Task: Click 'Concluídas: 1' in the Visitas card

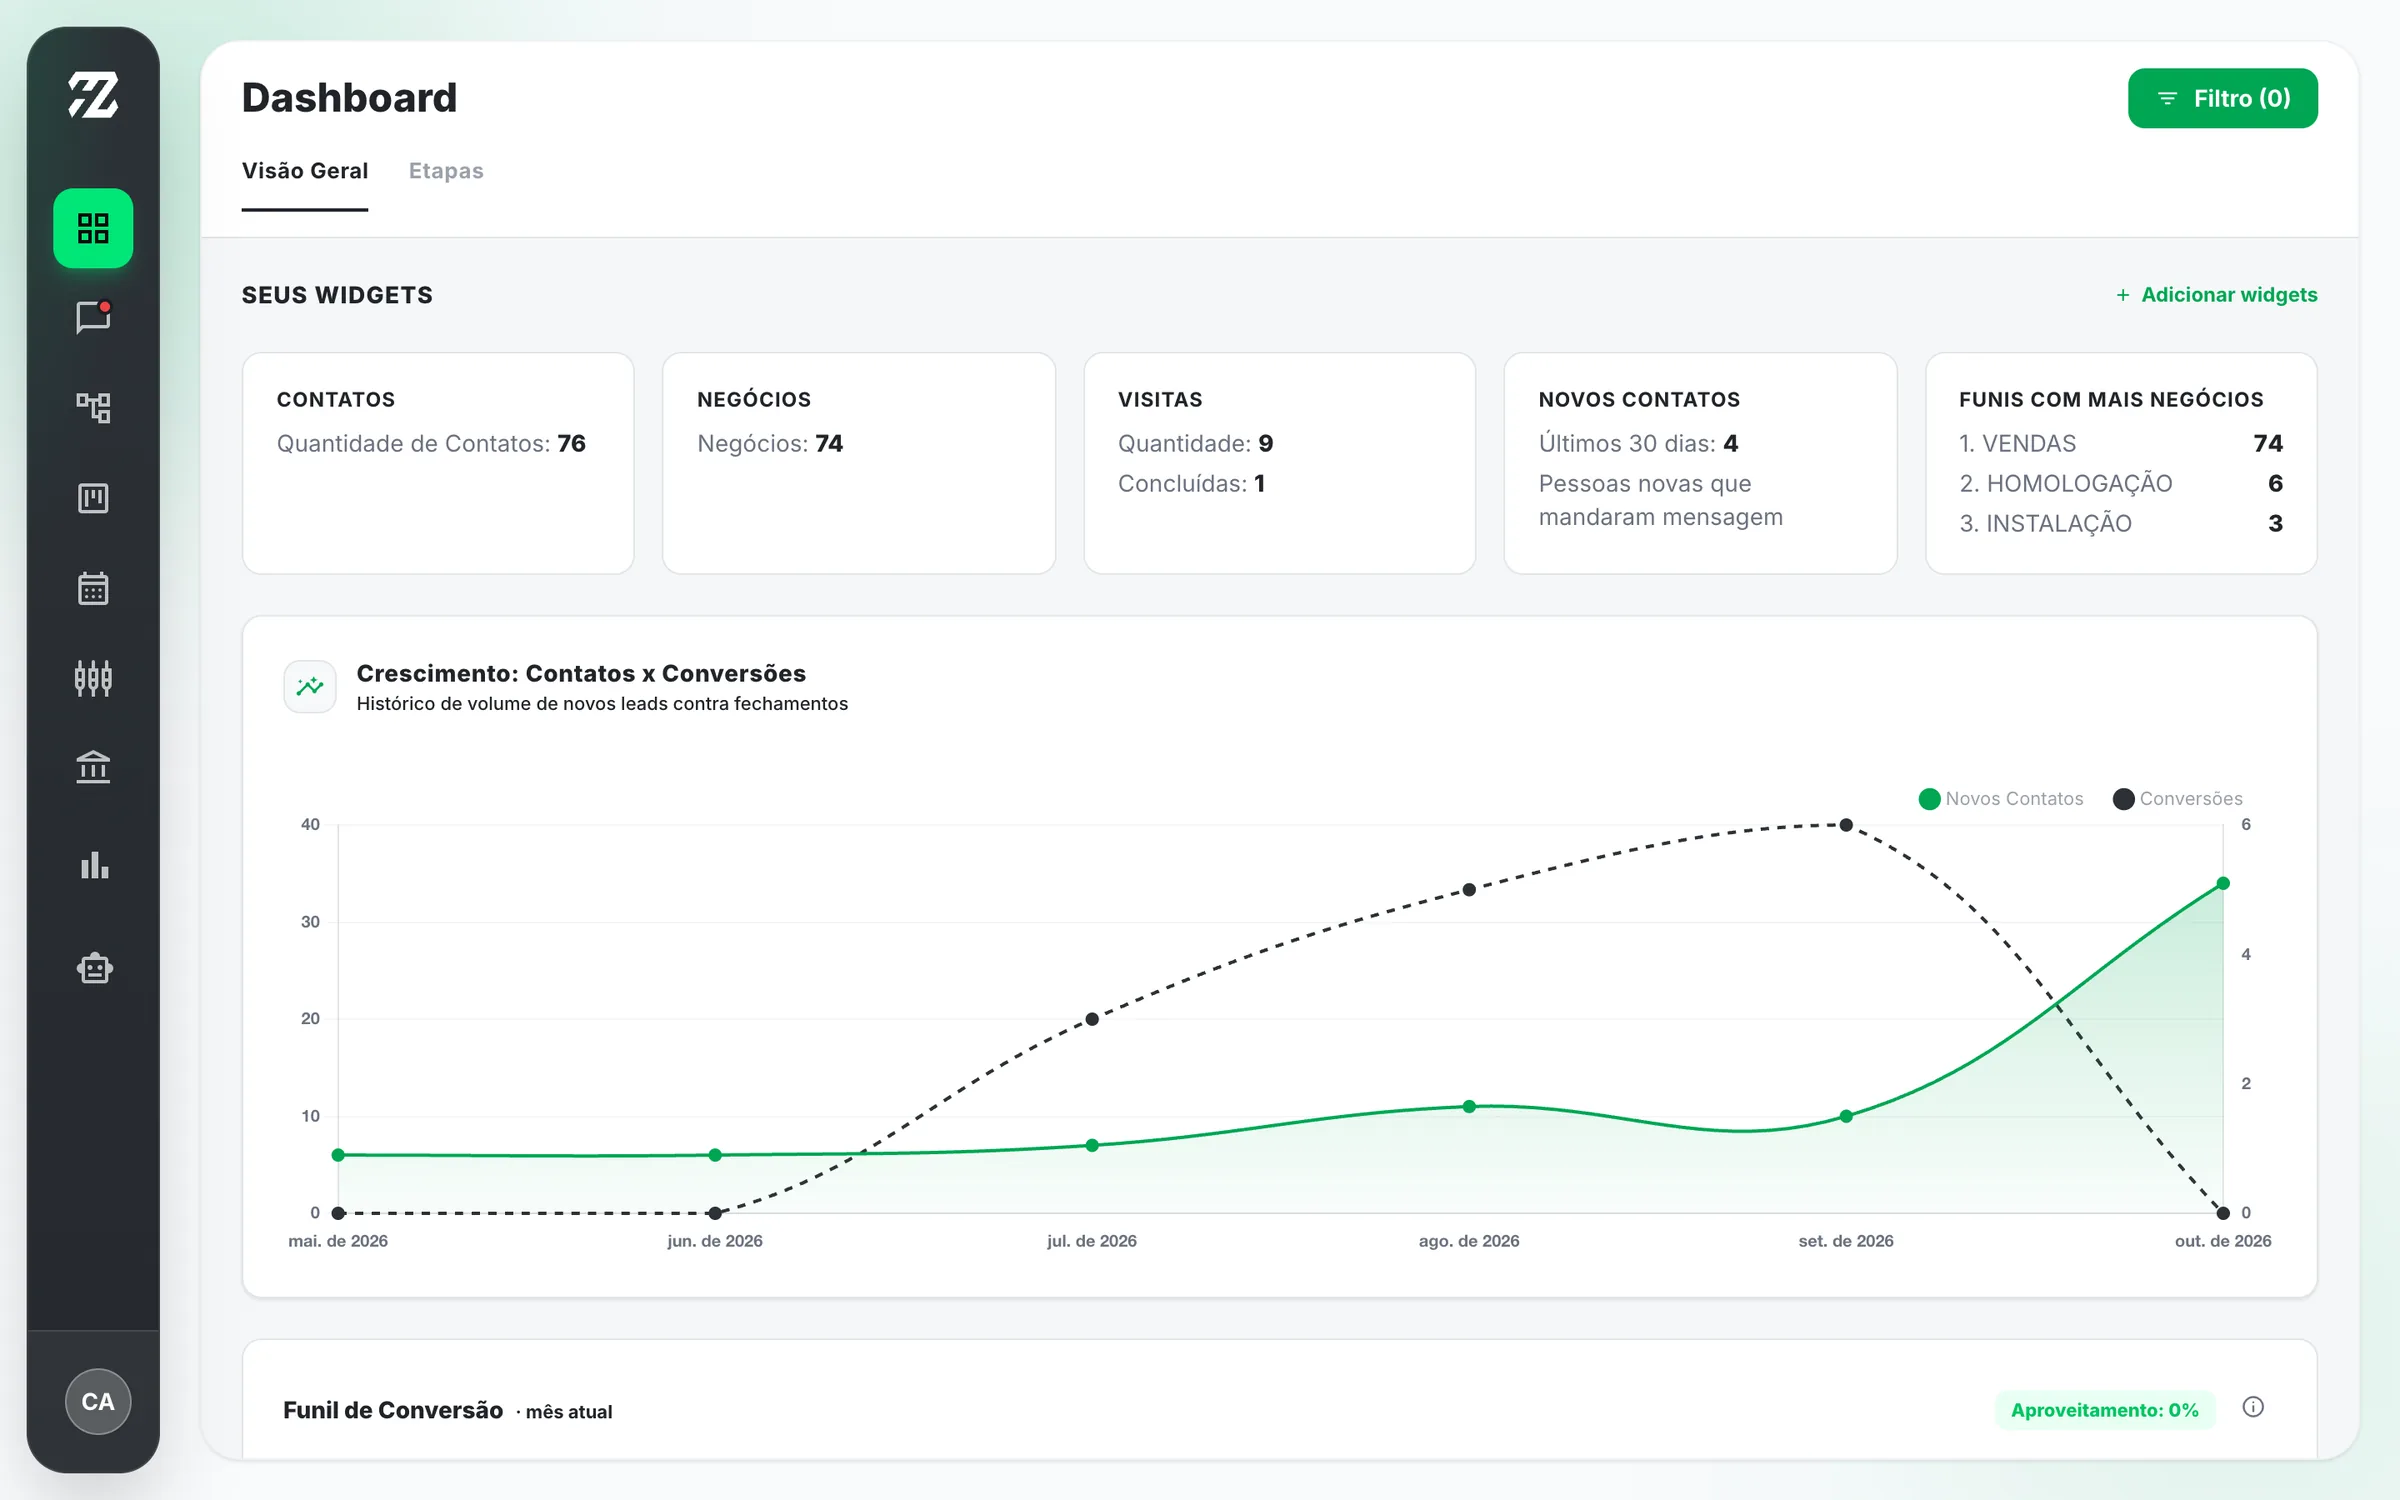Action: [x=1191, y=483]
